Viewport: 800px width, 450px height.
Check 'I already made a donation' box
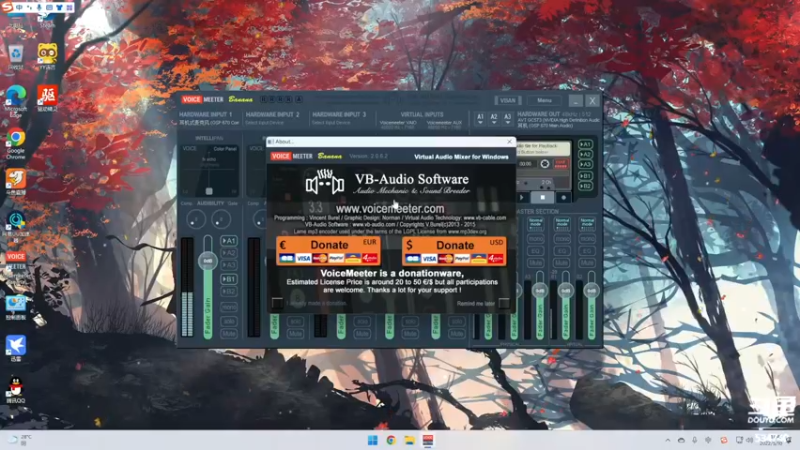pos(277,303)
